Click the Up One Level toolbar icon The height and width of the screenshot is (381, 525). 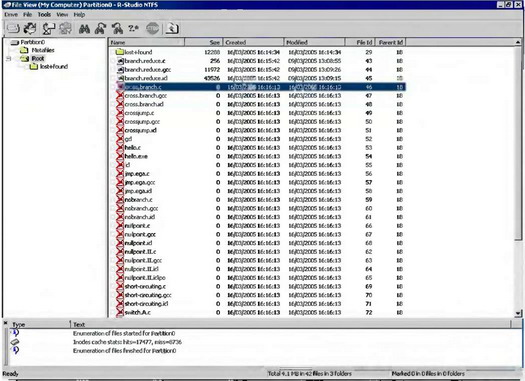coord(172,29)
